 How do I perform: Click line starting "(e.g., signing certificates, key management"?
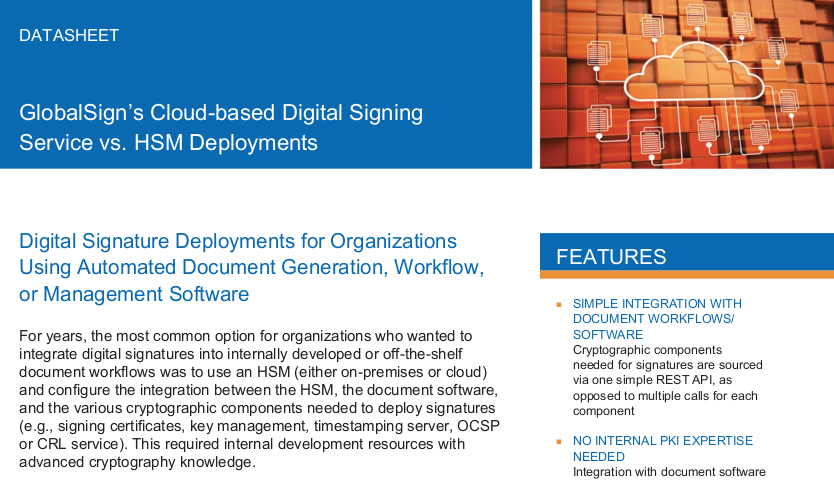click(260, 426)
